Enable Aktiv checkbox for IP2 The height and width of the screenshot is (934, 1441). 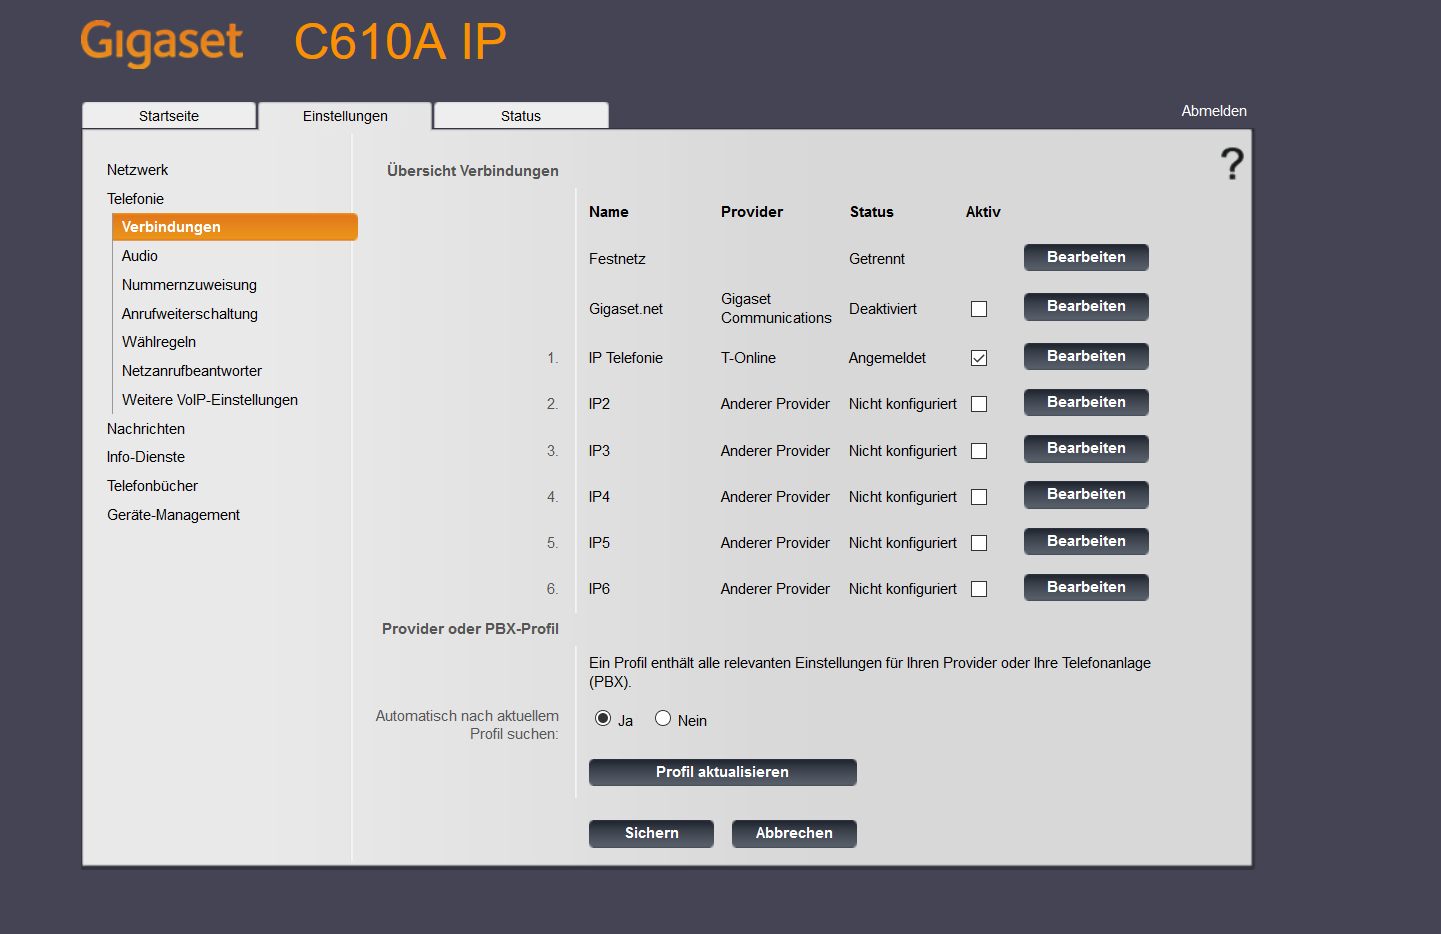click(979, 404)
